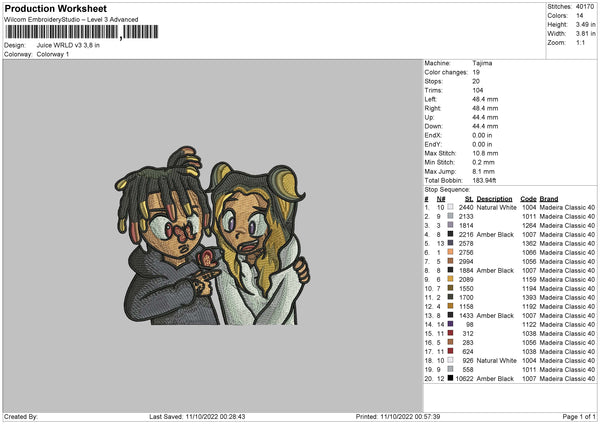Click the Left value 48.4 mm

(x=485, y=99)
